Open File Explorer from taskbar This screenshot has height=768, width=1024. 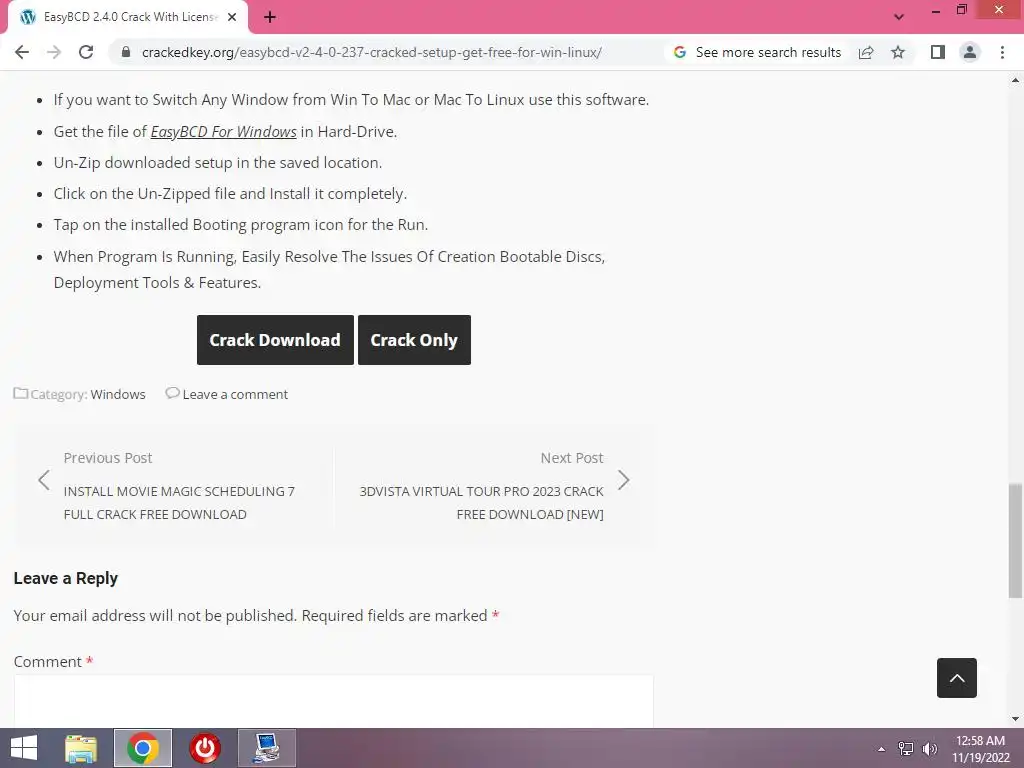(x=81, y=748)
